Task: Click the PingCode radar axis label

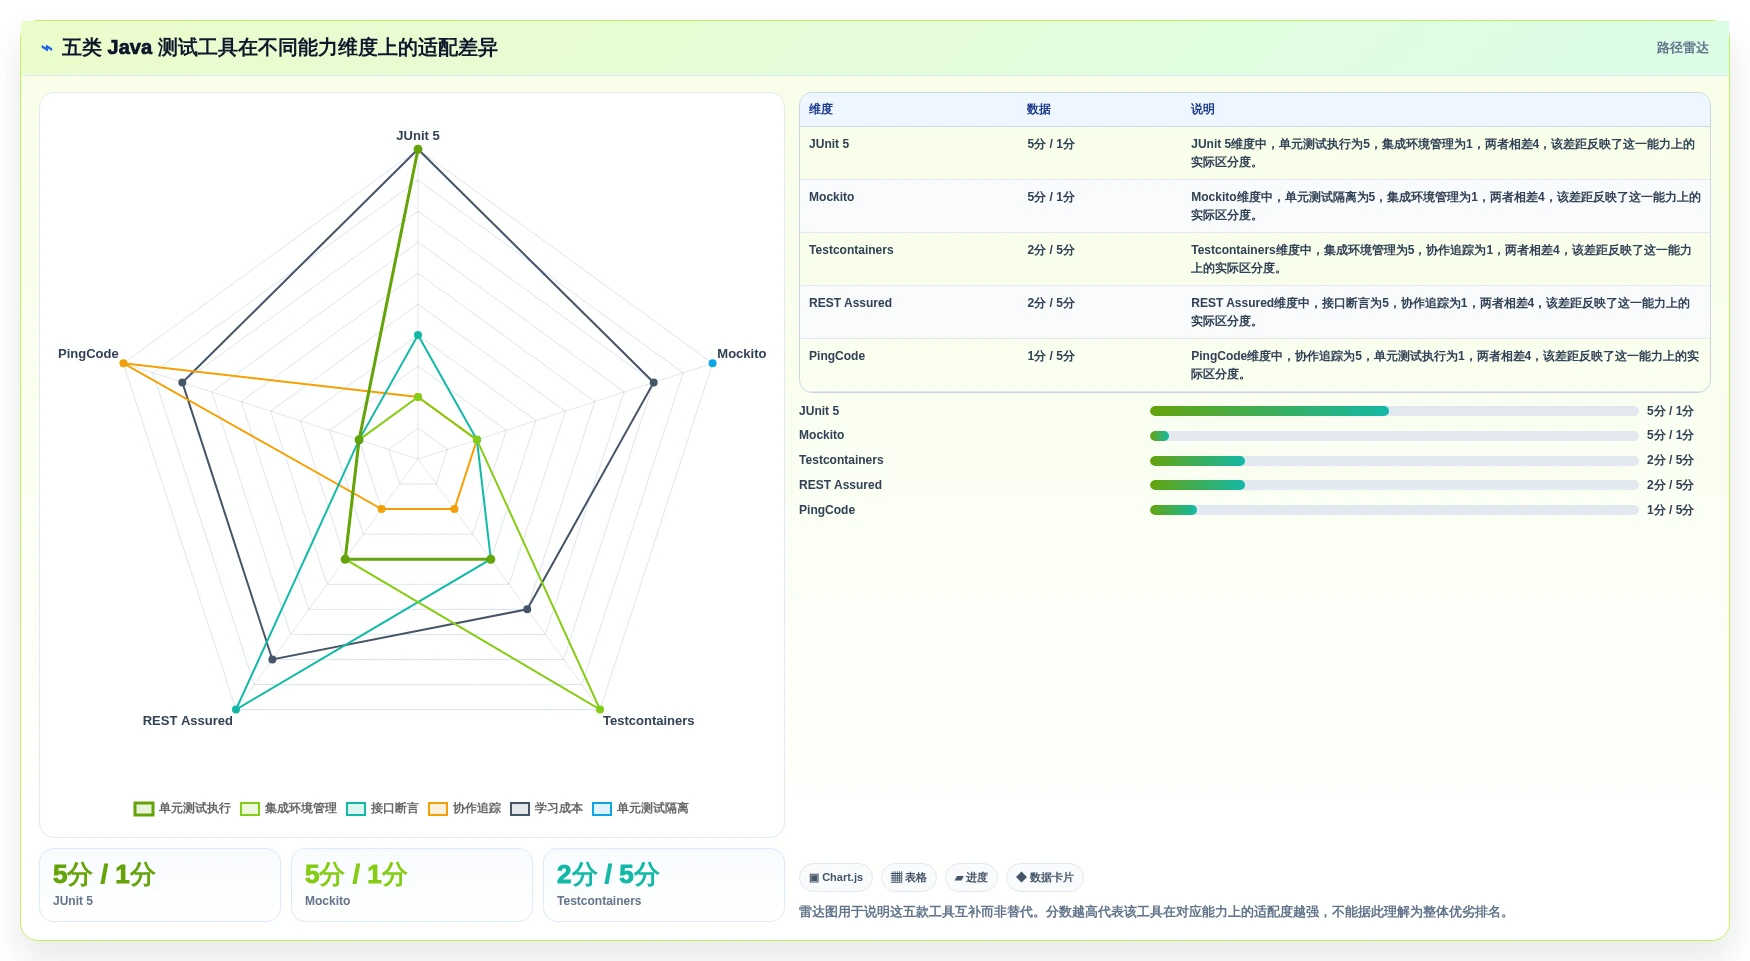Action: pos(88,354)
